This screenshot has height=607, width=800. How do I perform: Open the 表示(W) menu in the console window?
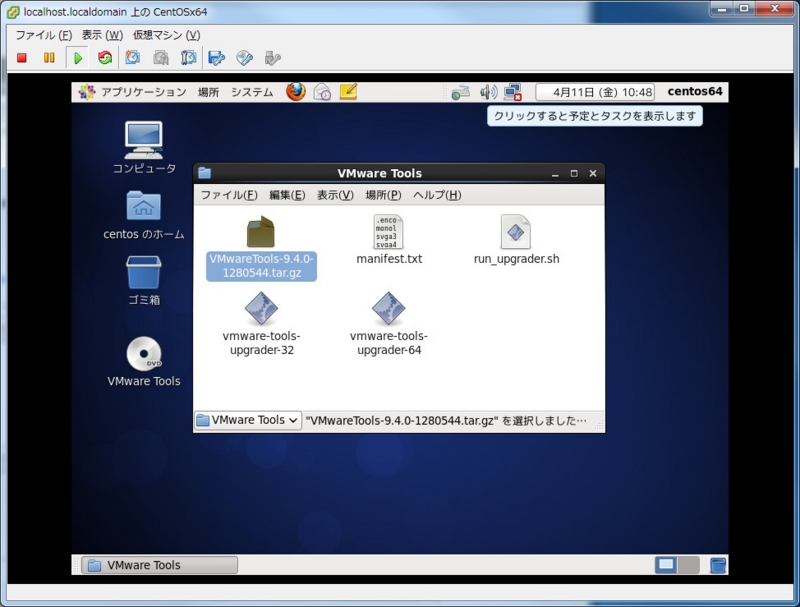(x=102, y=35)
